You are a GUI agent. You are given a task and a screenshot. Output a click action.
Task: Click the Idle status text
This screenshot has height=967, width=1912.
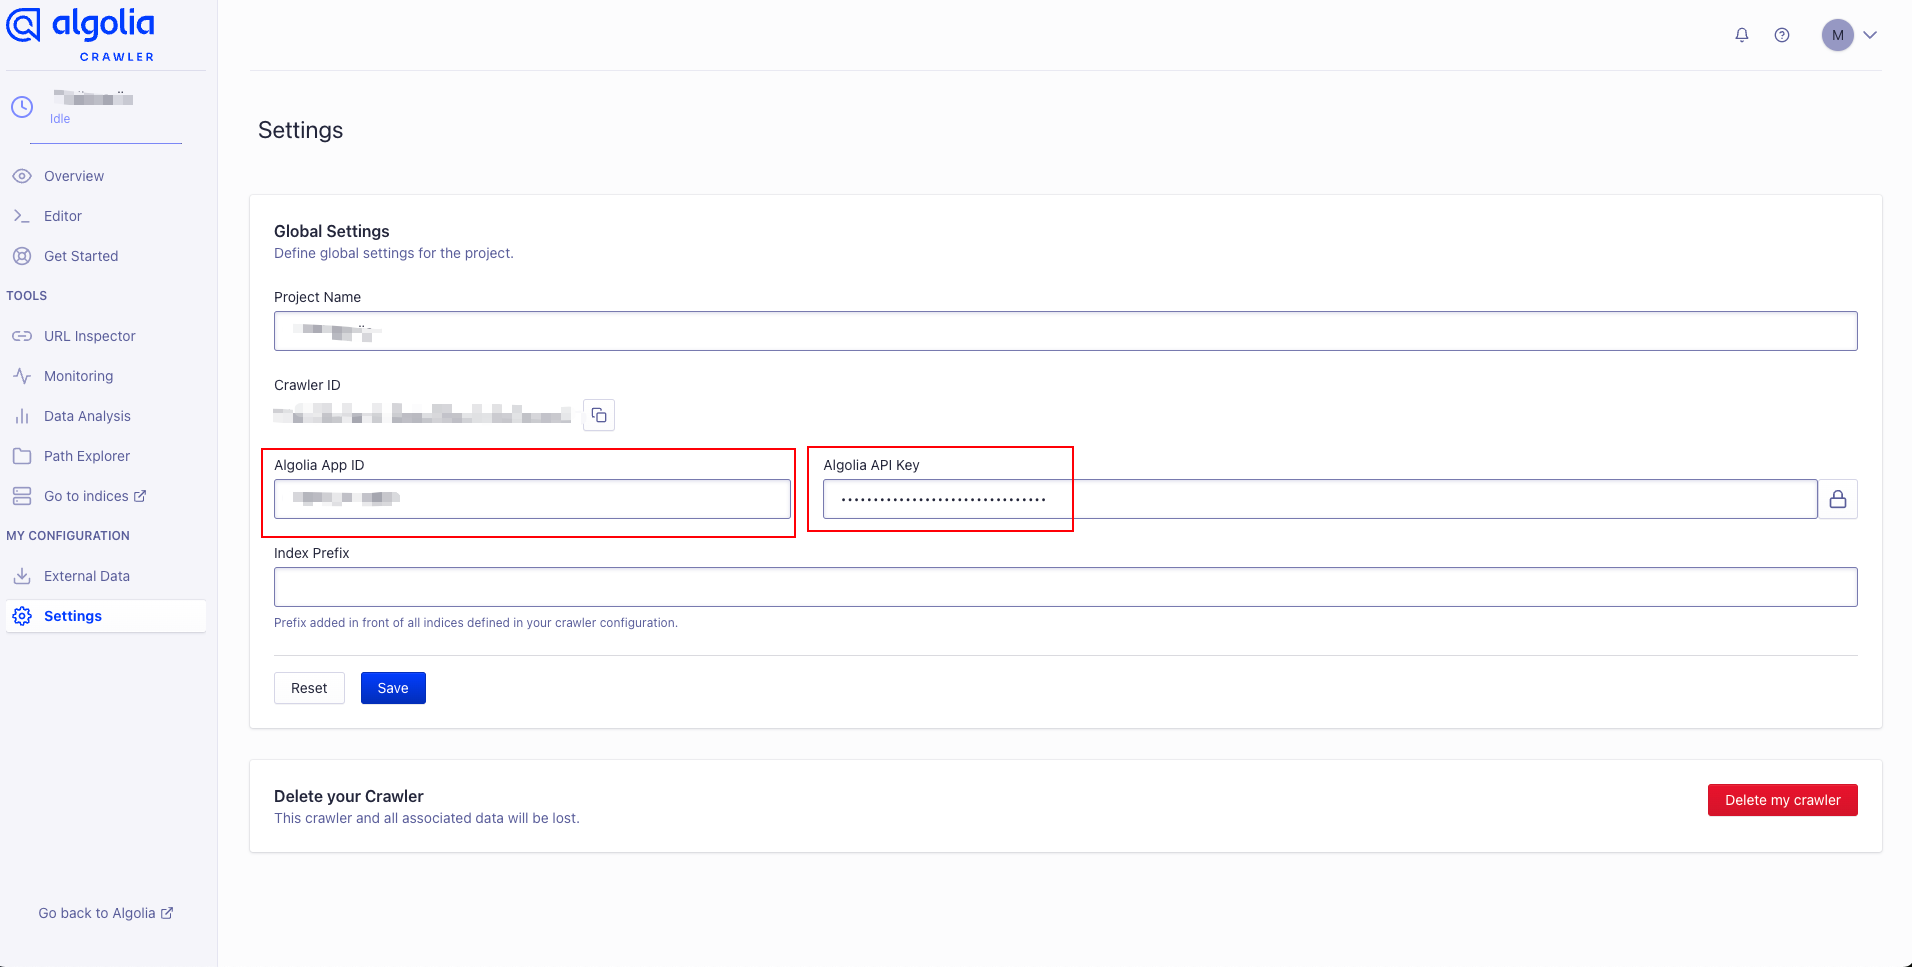tap(60, 119)
